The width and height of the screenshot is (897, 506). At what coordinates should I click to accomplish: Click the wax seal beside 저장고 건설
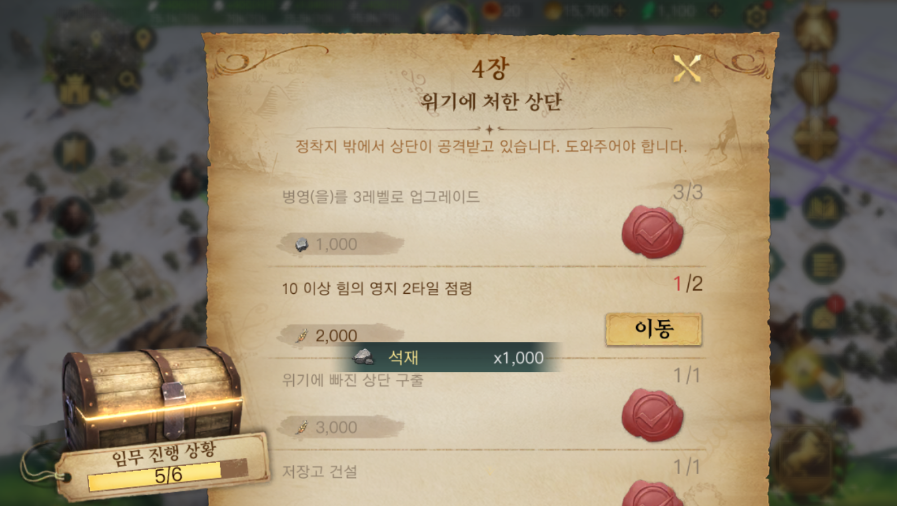click(x=653, y=493)
